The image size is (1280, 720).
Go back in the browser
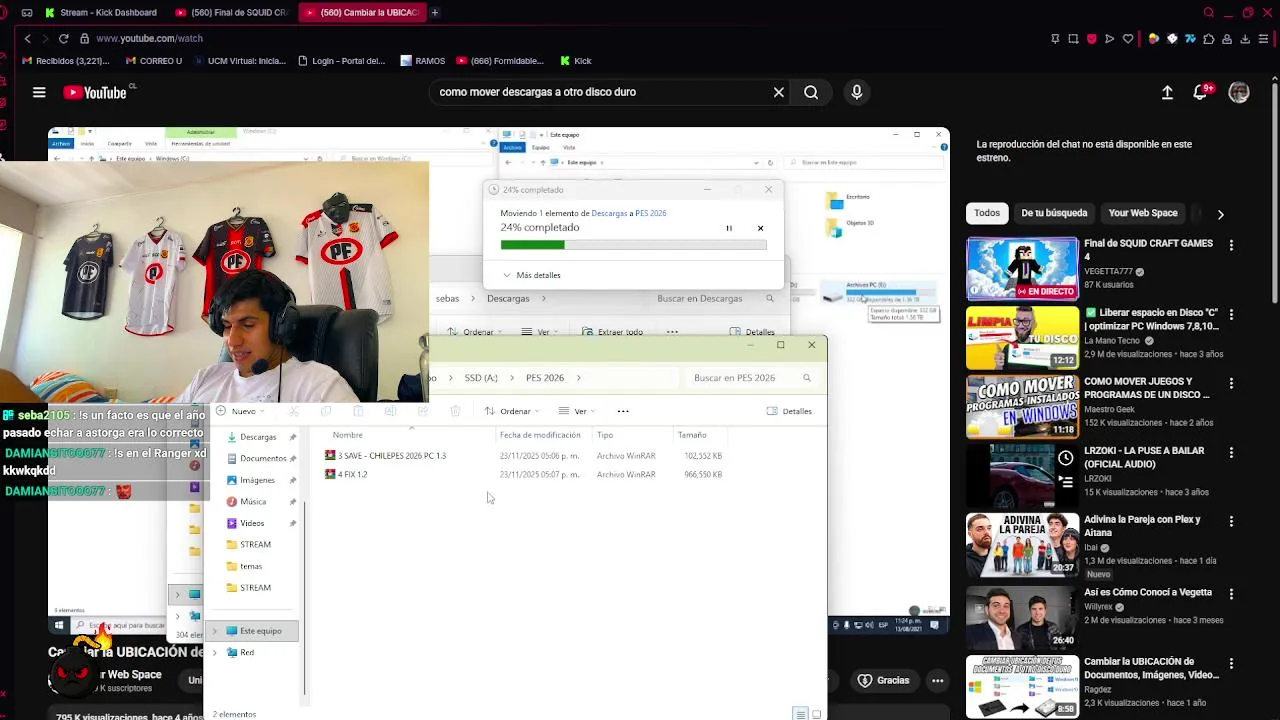click(x=27, y=38)
